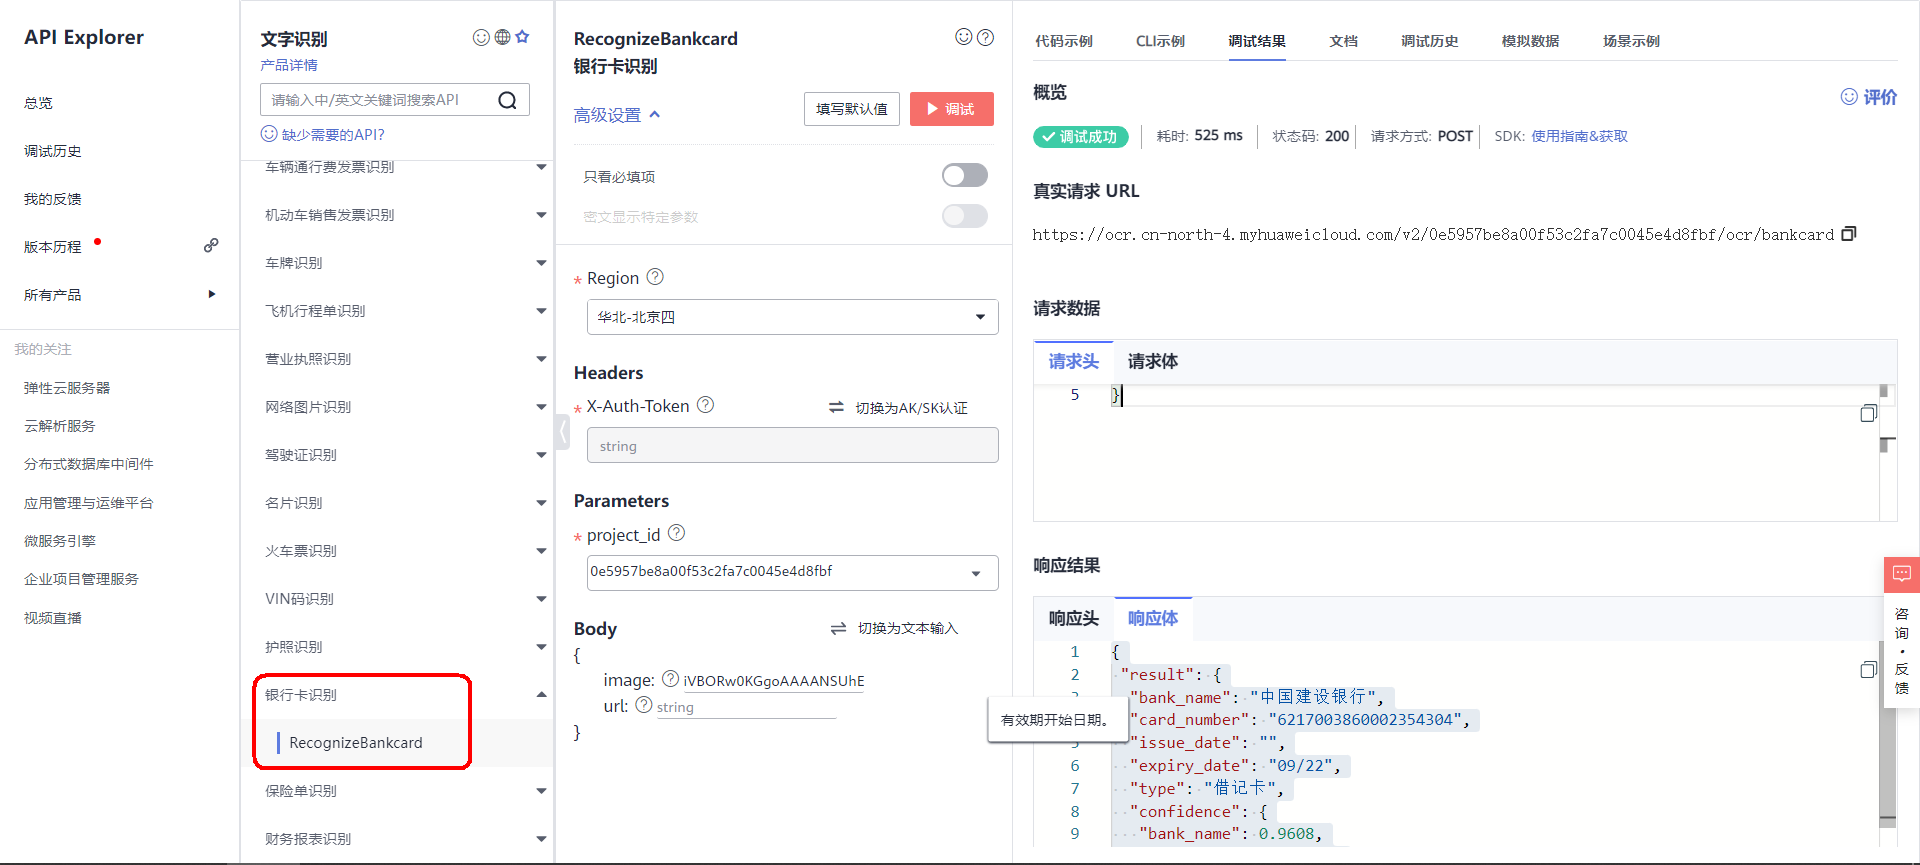This screenshot has height=865, width=1920.
Task: Open 请求体 tab in request data
Action: click(x=1153, y=361)
